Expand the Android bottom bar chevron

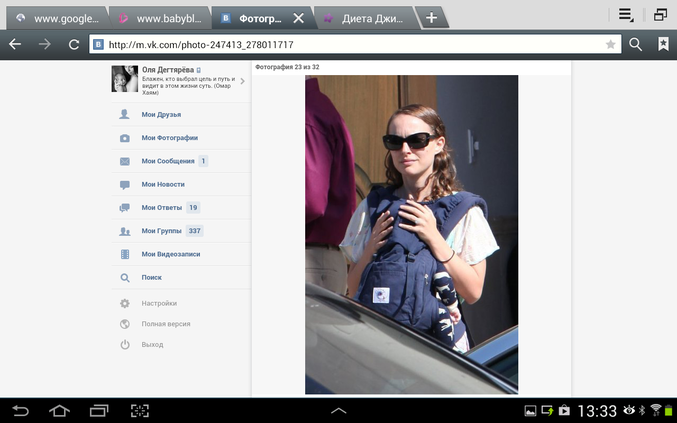pos(338,410)
